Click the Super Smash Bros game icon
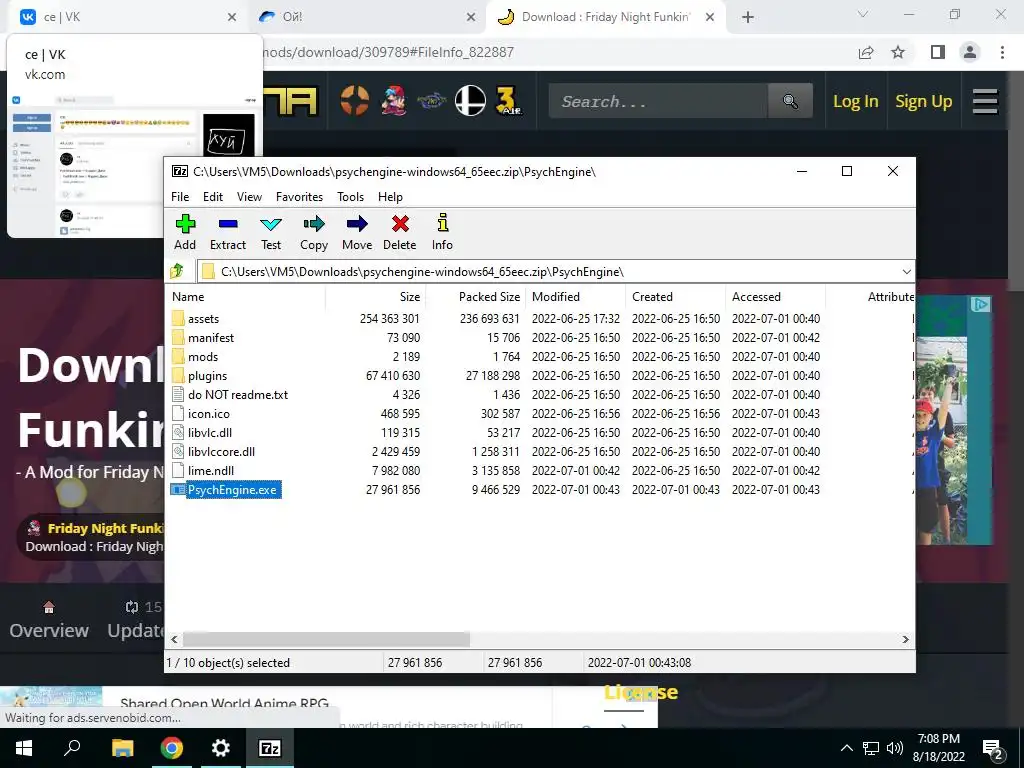The width and height of the screenshot is (1024, 768). coord(470,101)
